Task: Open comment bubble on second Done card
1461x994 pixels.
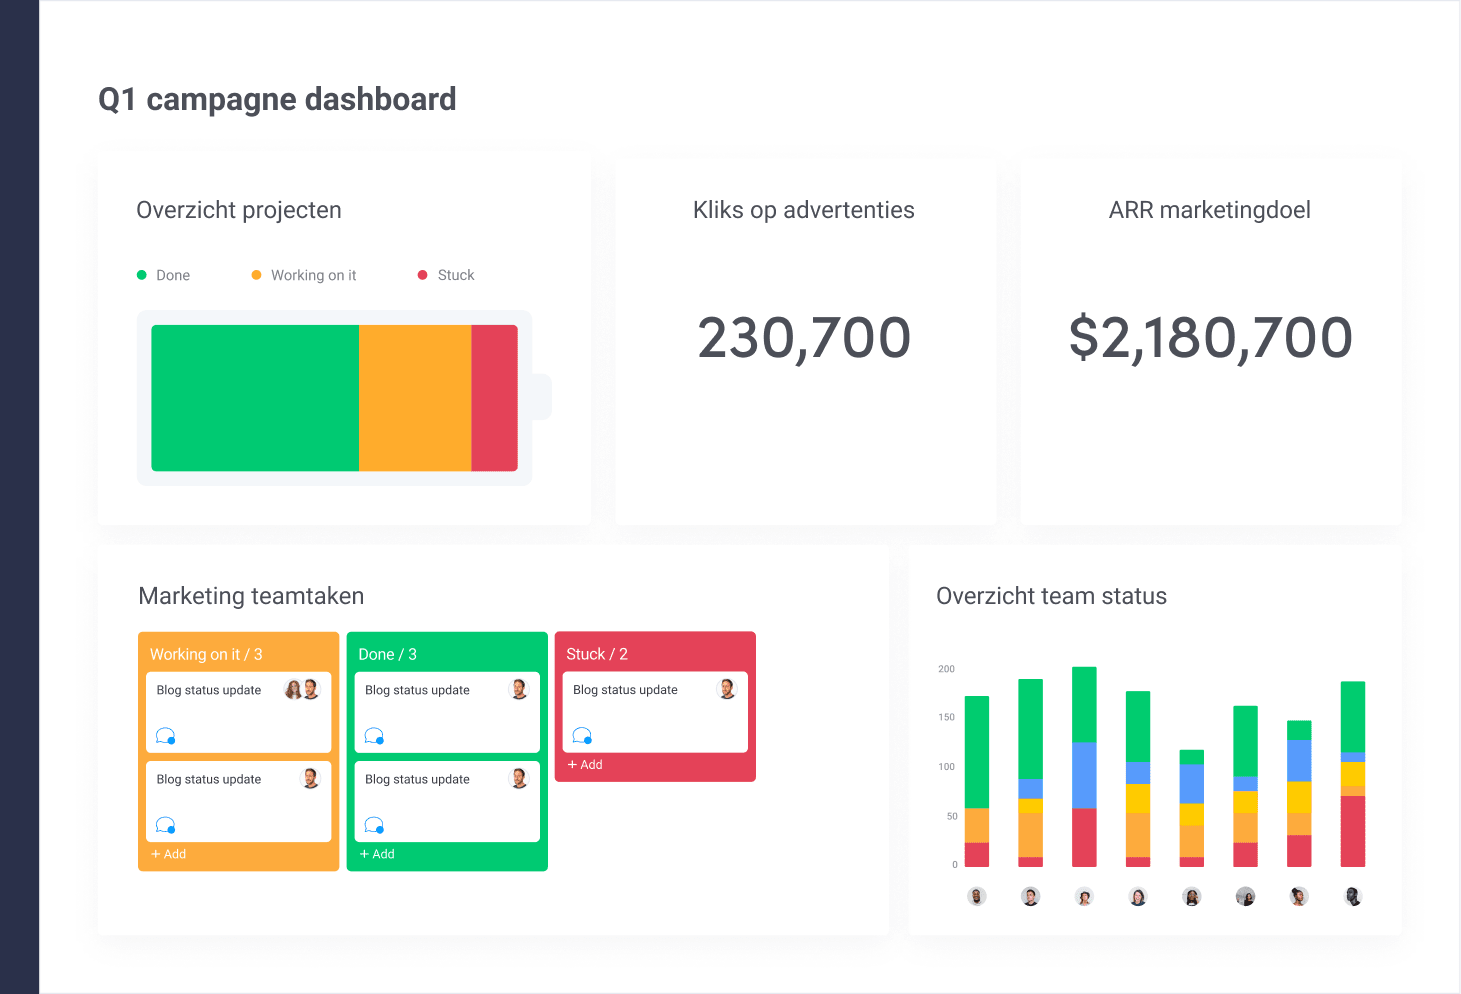Action: pyautogui.click(x=374, y=825)
